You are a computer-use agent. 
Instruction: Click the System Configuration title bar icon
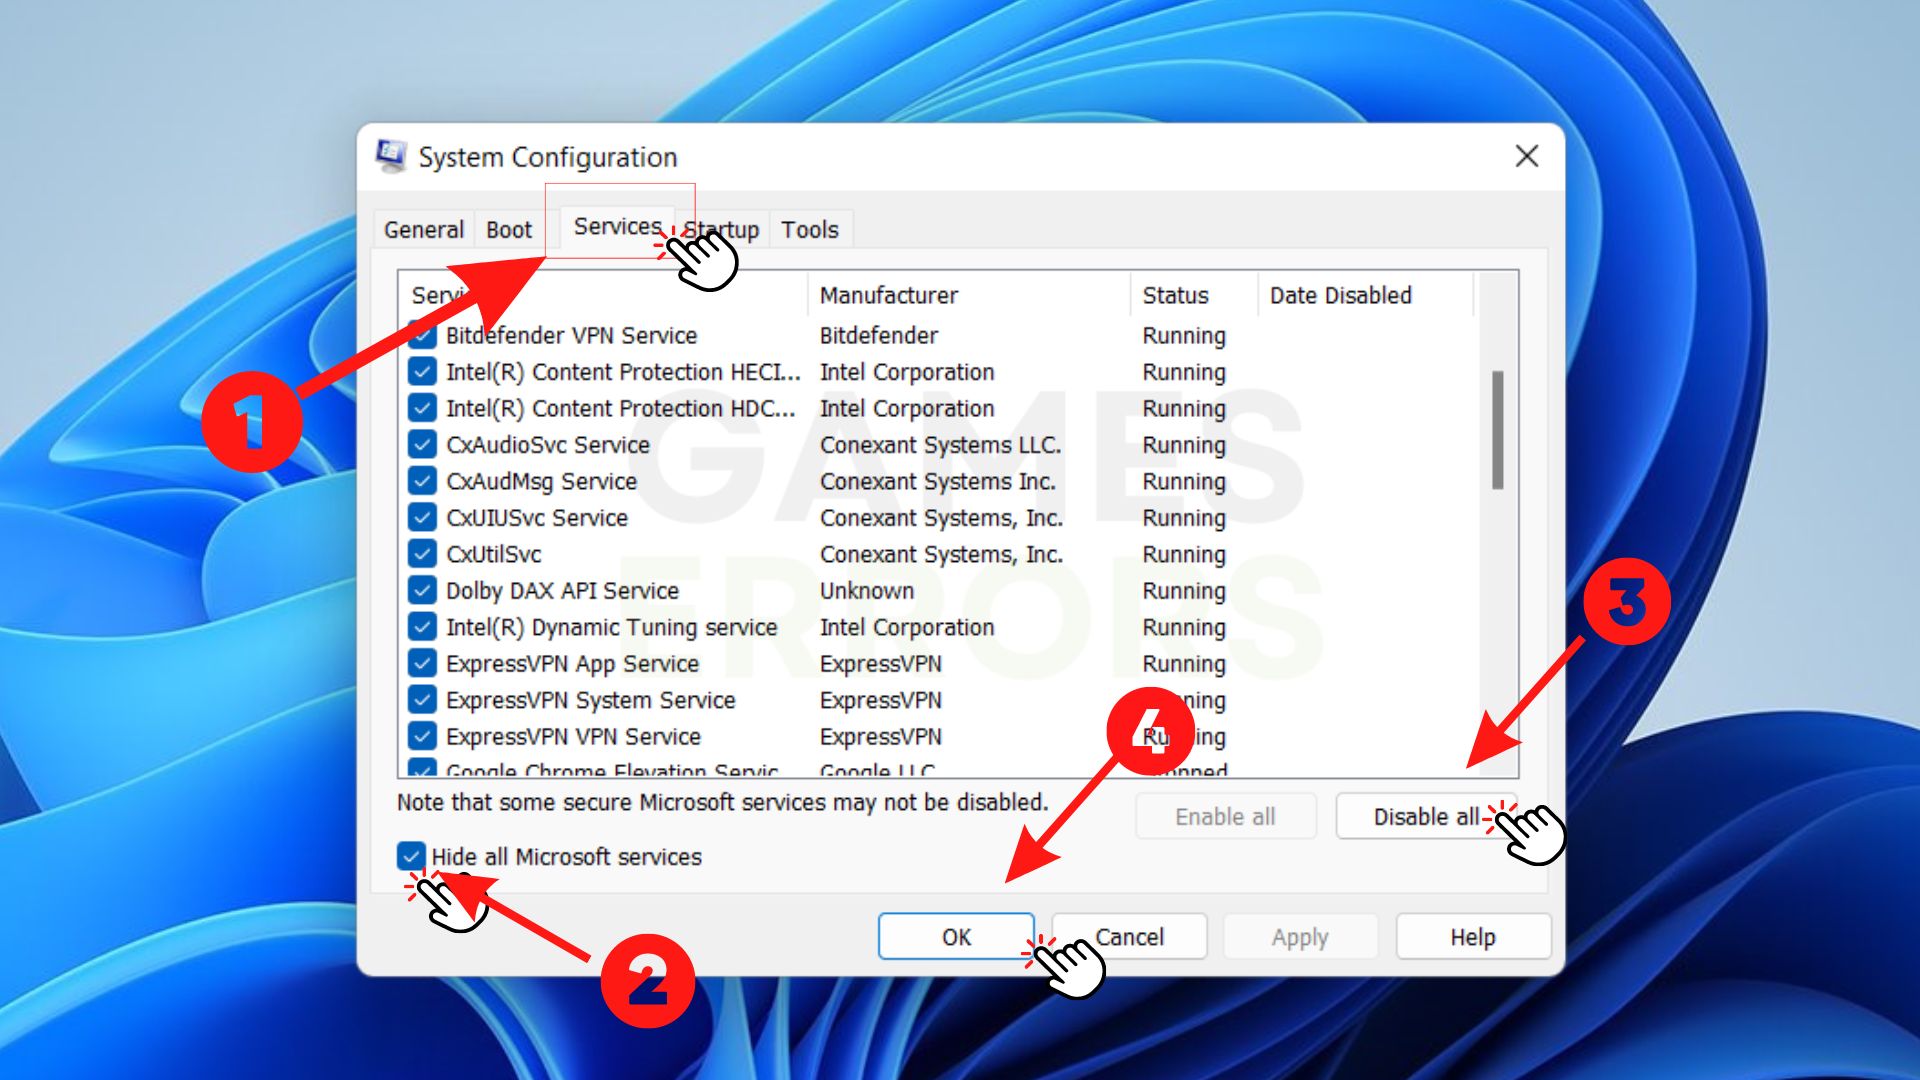pyautogui.click(x=391, y=156)
